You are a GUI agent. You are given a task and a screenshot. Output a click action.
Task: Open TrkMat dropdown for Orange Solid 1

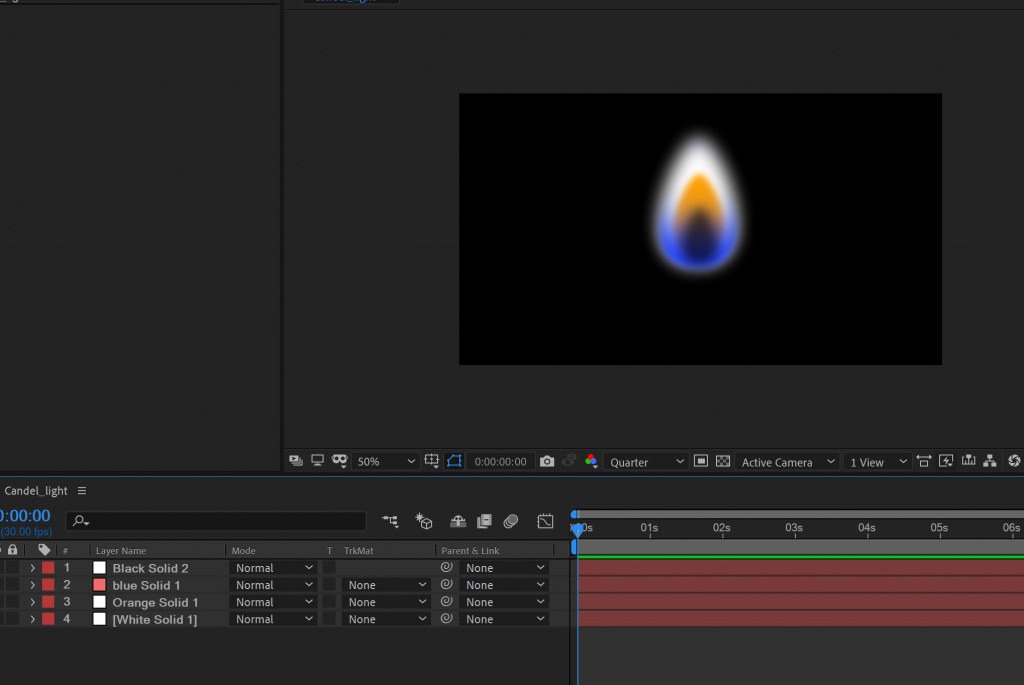click(x=386, y=602)
